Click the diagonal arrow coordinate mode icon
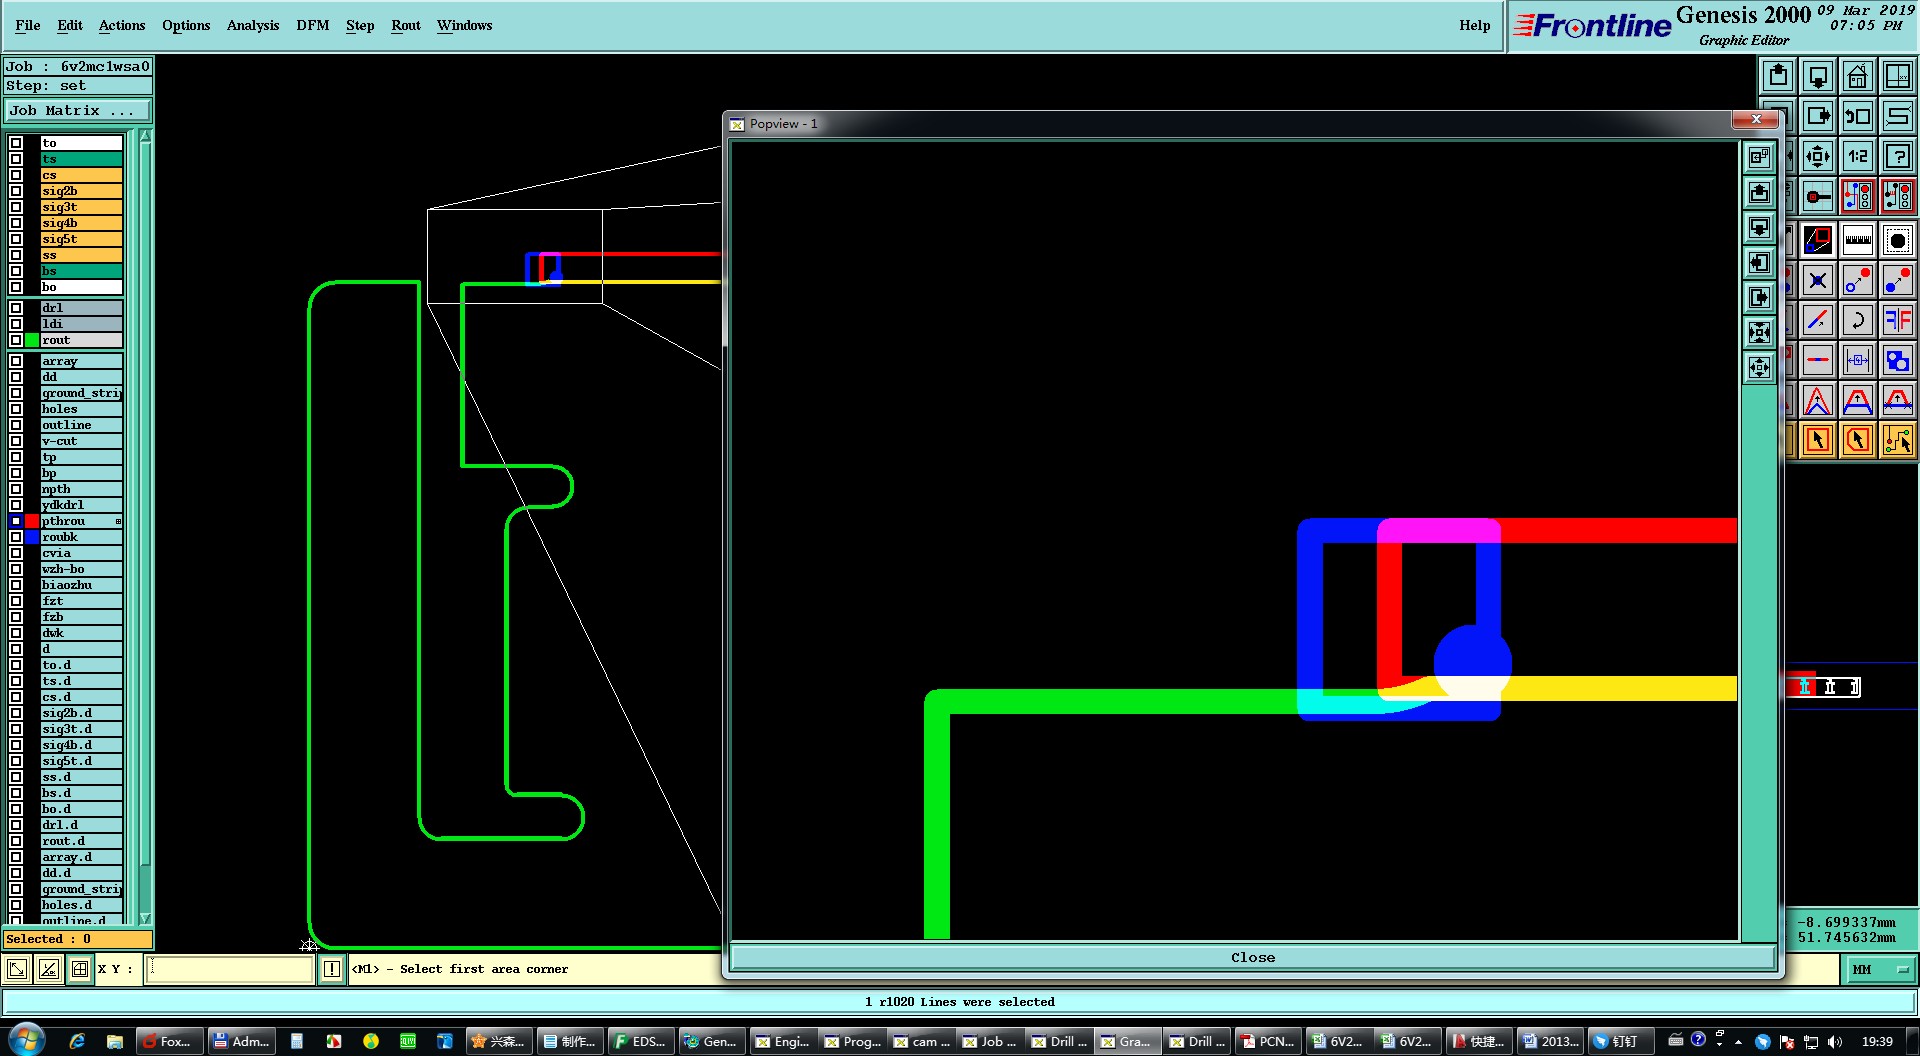The image size is (1920, 1056). [17, 969]
